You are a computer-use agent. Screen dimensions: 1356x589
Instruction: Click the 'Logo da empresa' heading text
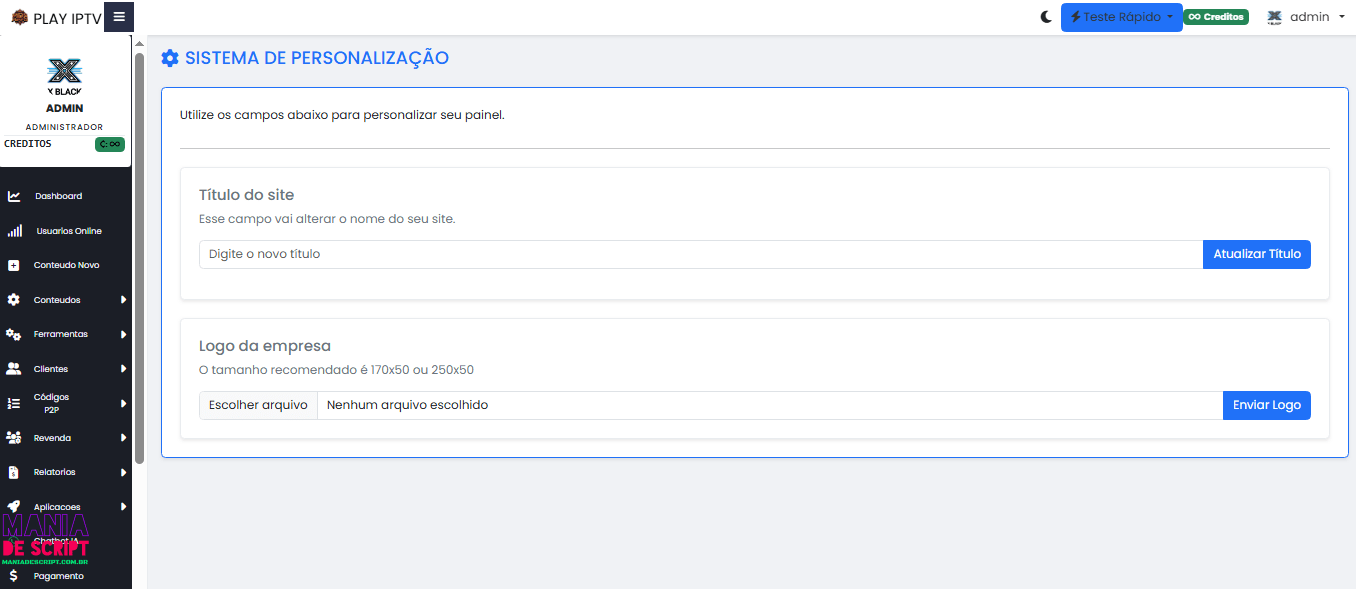click(x=265, y=346)
